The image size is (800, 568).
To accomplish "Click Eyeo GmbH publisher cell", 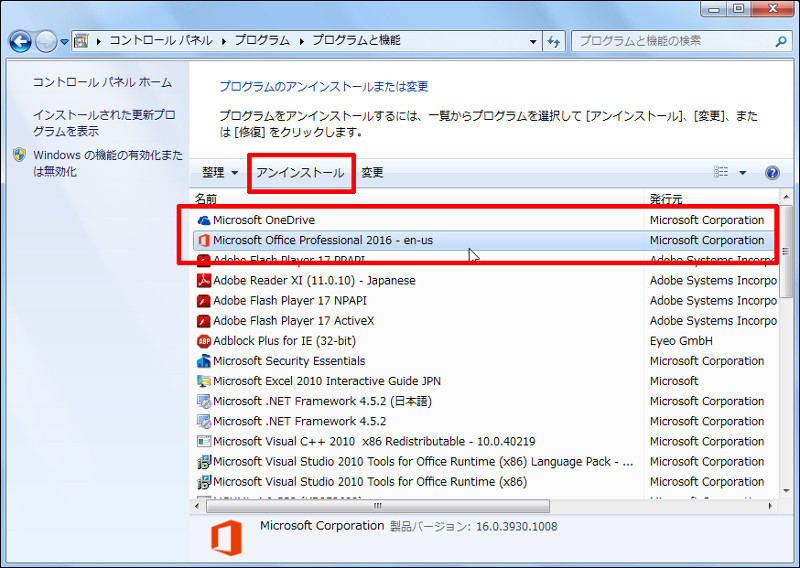I will pos(681,341).
